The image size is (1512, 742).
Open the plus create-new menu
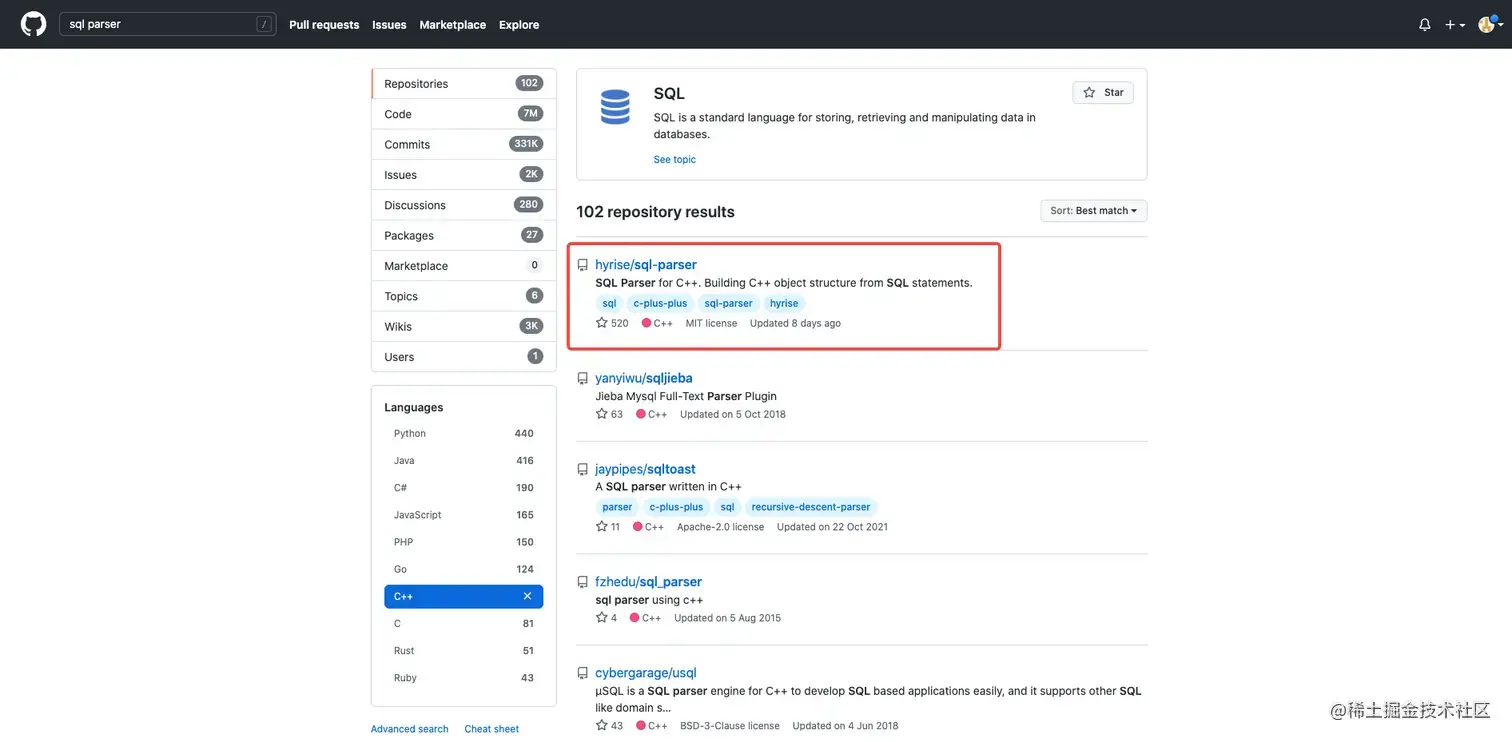coord(1455,25)
